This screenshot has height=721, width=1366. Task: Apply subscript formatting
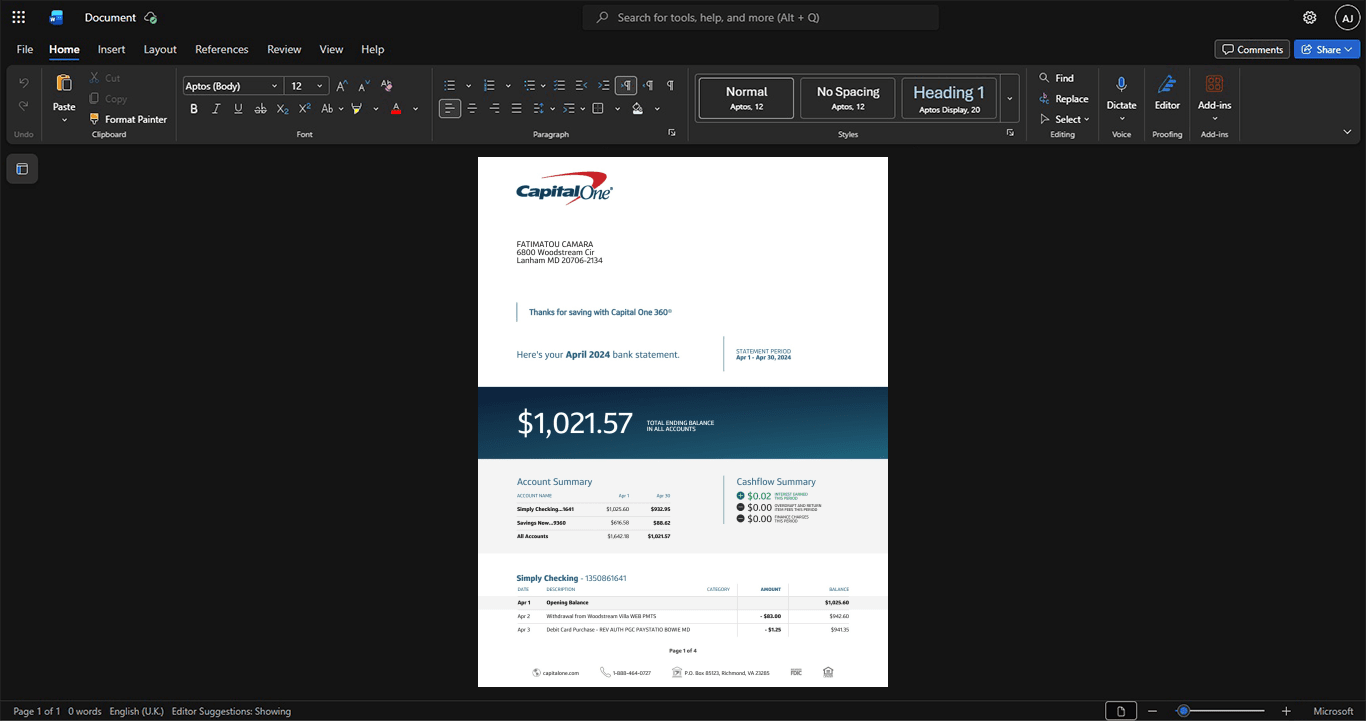(283, 109)
